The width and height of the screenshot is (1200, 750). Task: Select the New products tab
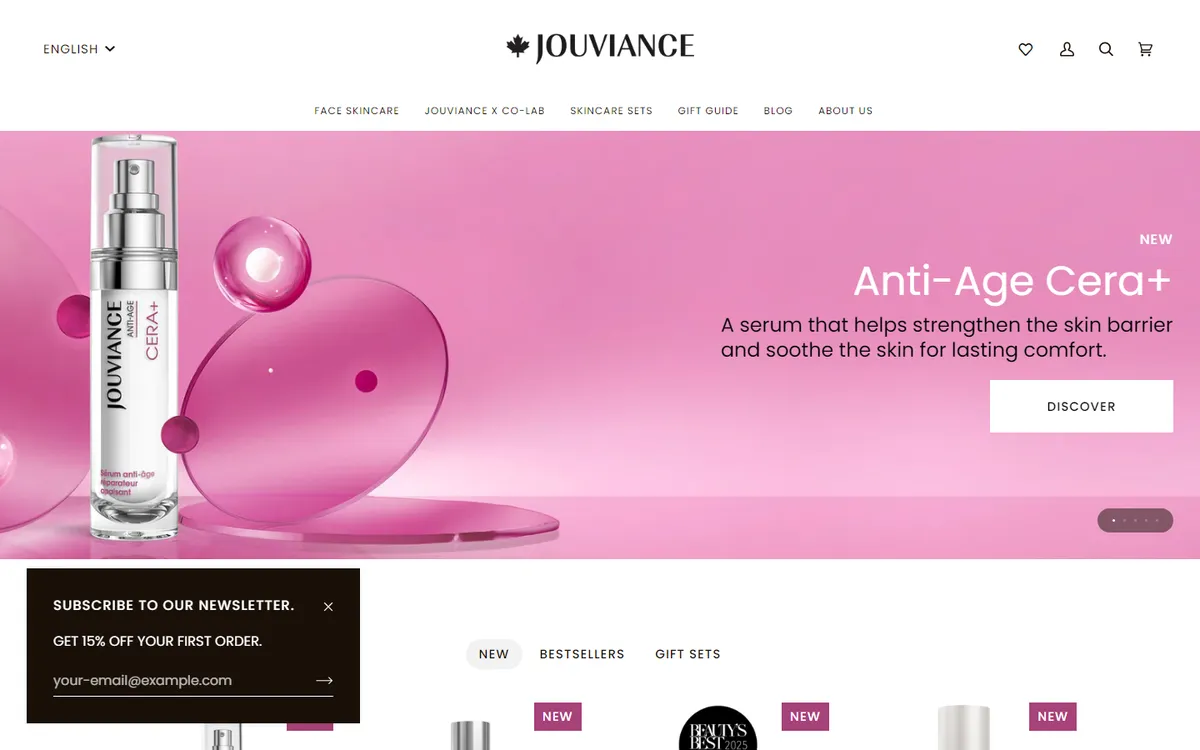tap(494, 654)
